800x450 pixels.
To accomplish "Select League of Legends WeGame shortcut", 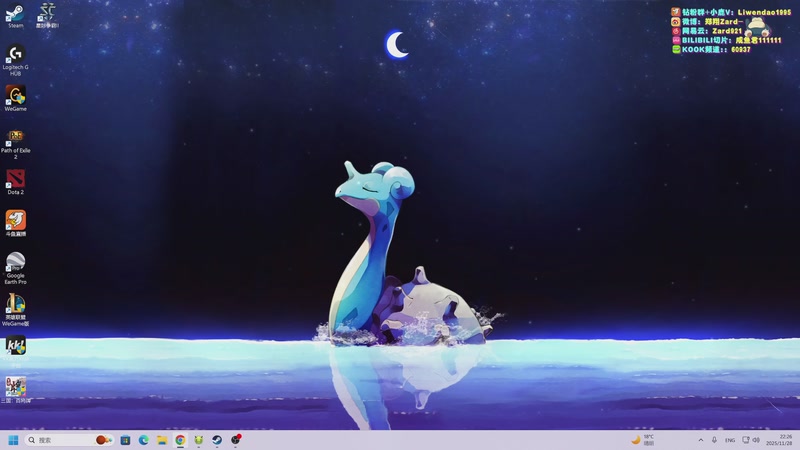I will [x=15, y=310].
